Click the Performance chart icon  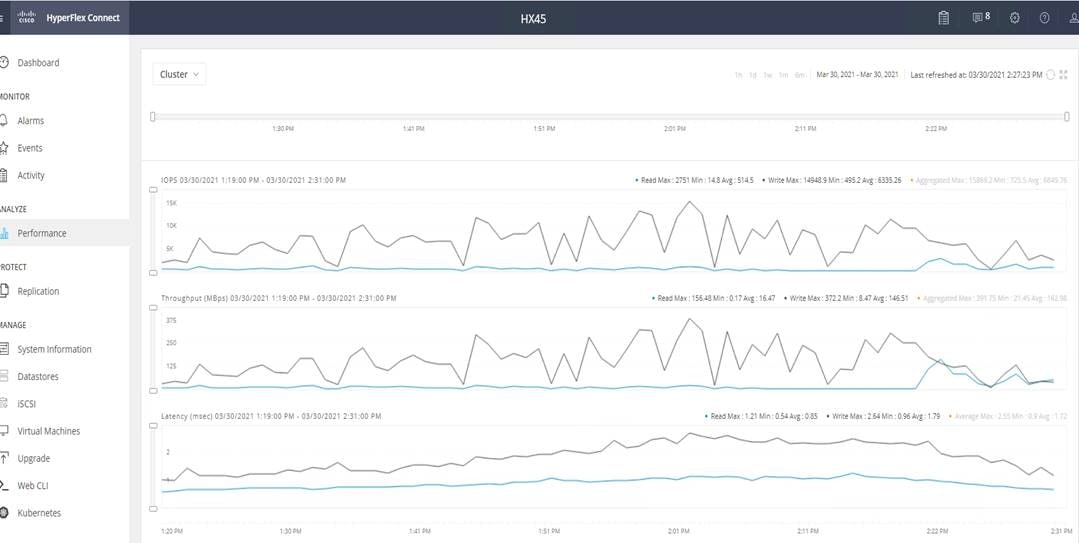click(x=3, y=233)
